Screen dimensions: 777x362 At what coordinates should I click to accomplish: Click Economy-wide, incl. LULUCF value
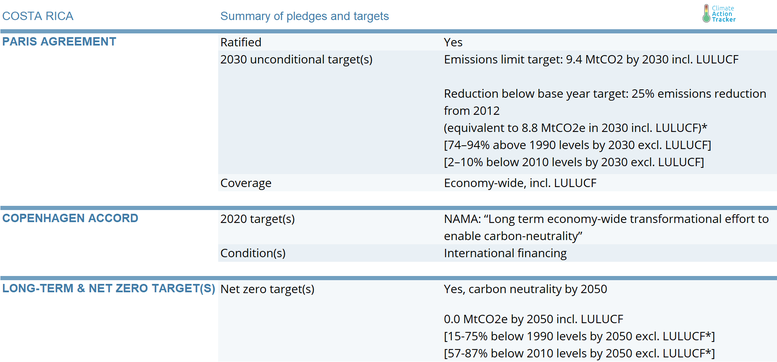click(520, 183)
